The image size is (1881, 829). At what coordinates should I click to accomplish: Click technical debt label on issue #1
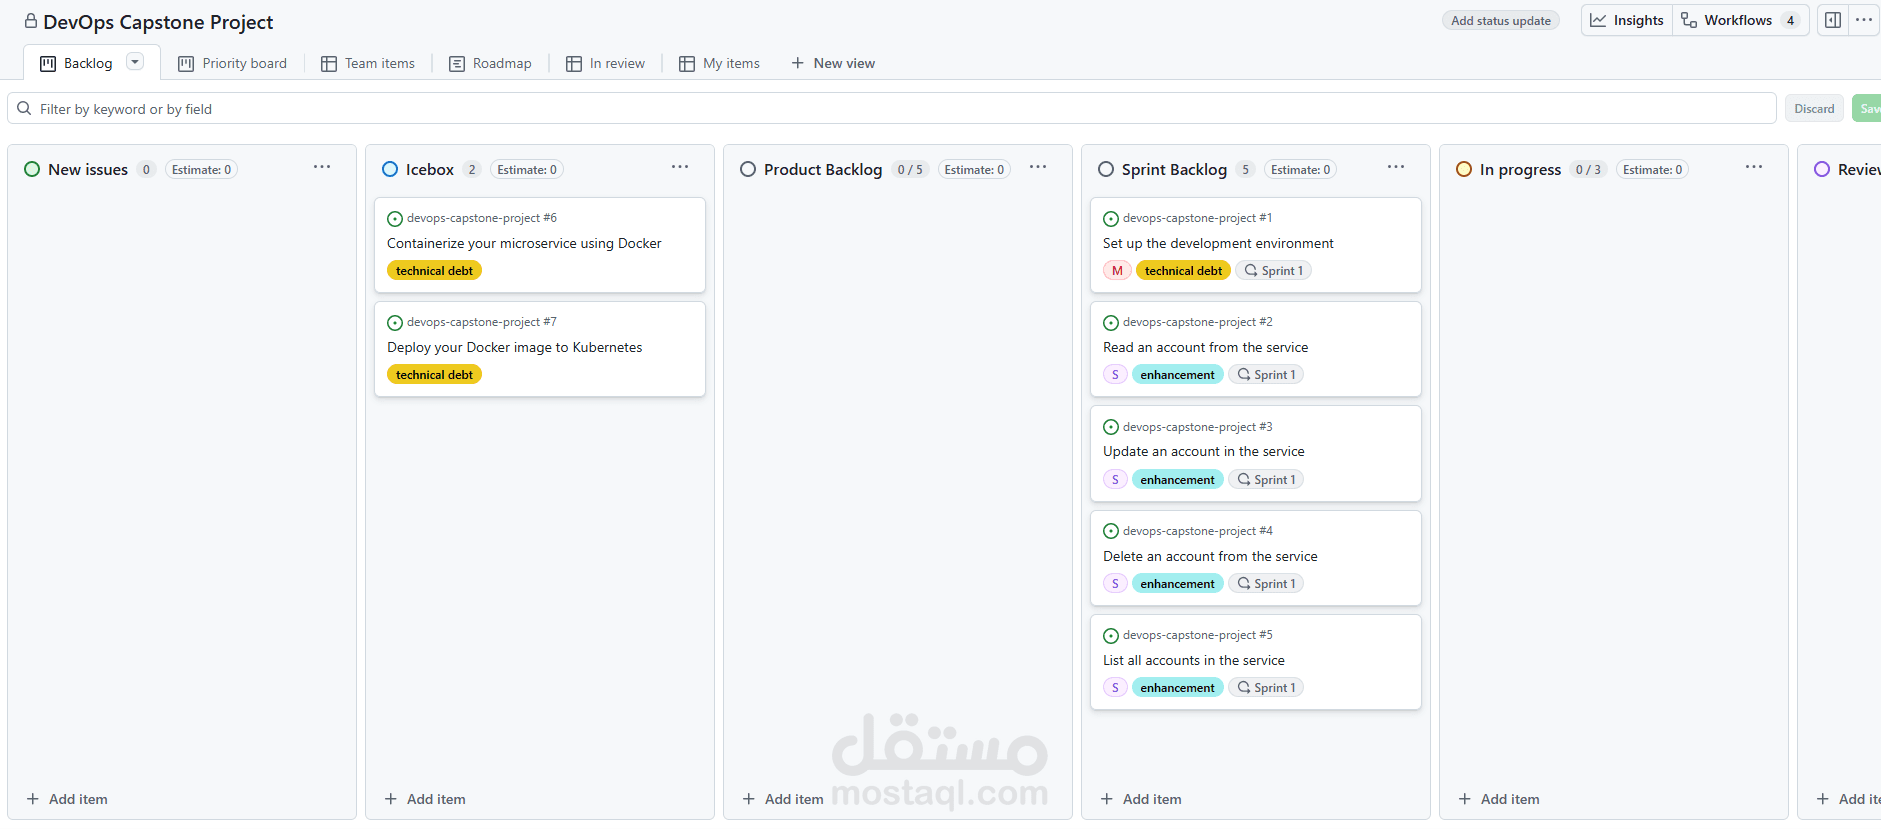tap(1183, 270)
